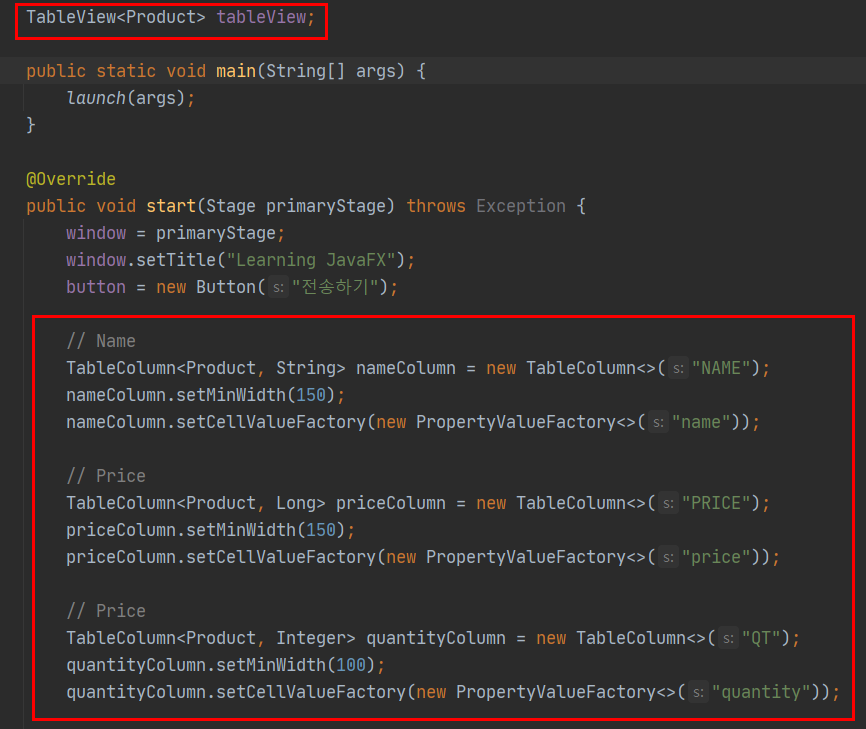Click the Exception keyword in throws clause

click(521, 206)
